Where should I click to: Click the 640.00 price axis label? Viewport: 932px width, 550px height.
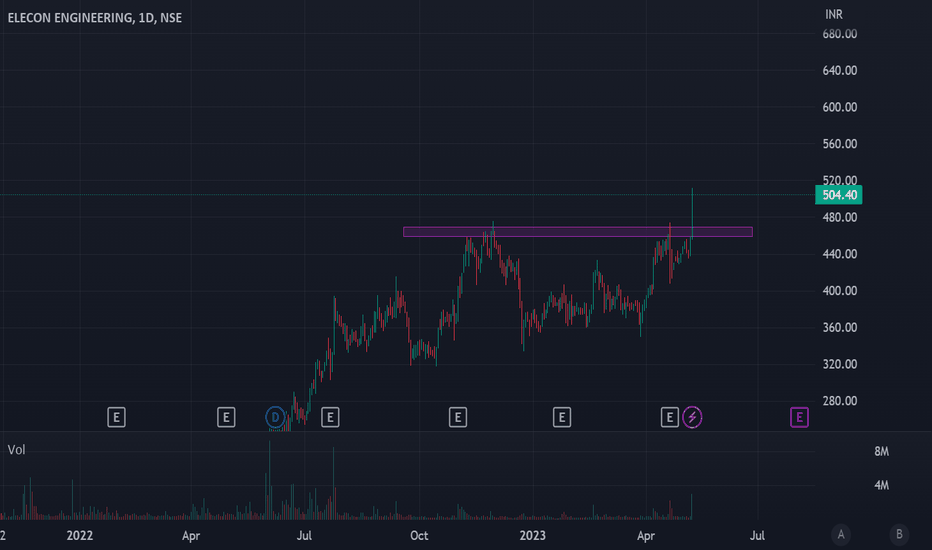point(840,71)
